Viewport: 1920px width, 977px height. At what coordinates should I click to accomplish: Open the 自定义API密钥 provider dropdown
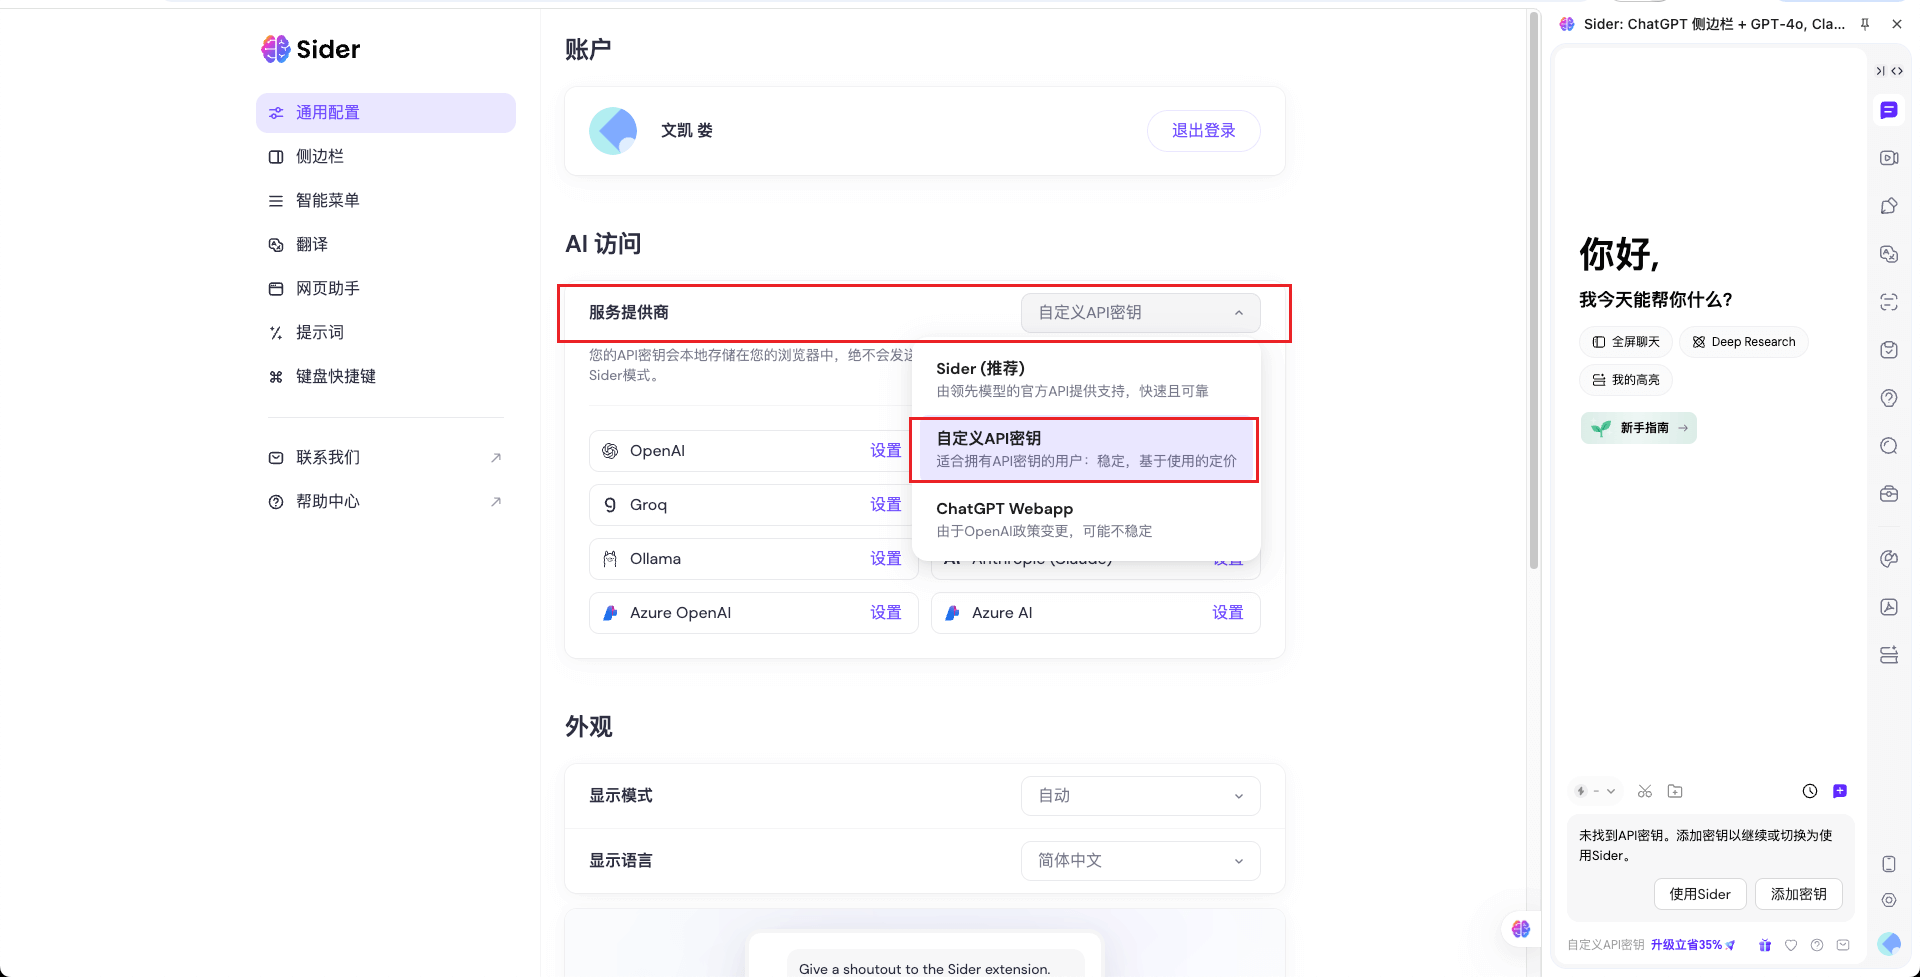point(1140,312)
